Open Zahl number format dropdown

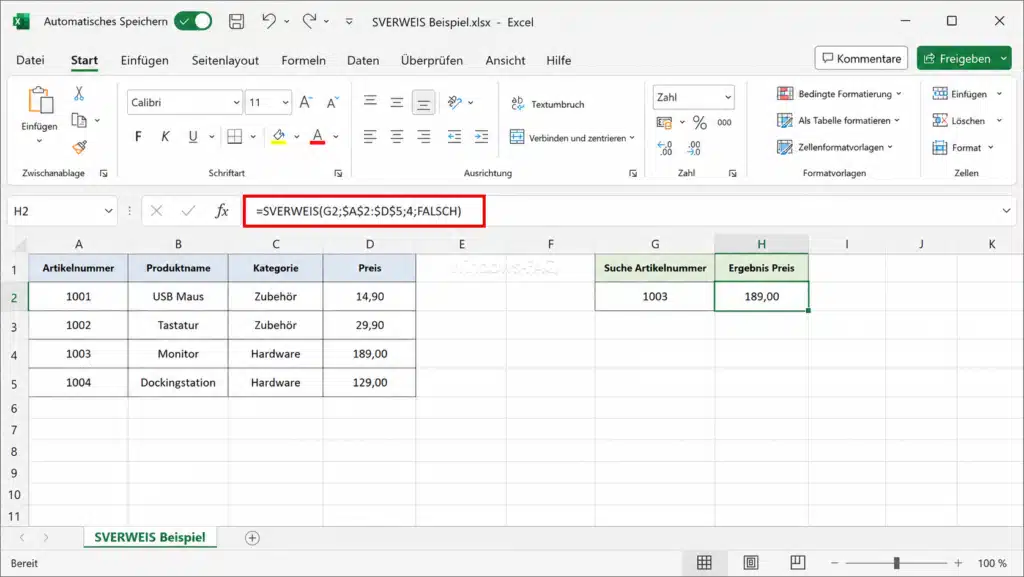pyautogui.click(x=728, y=97)
